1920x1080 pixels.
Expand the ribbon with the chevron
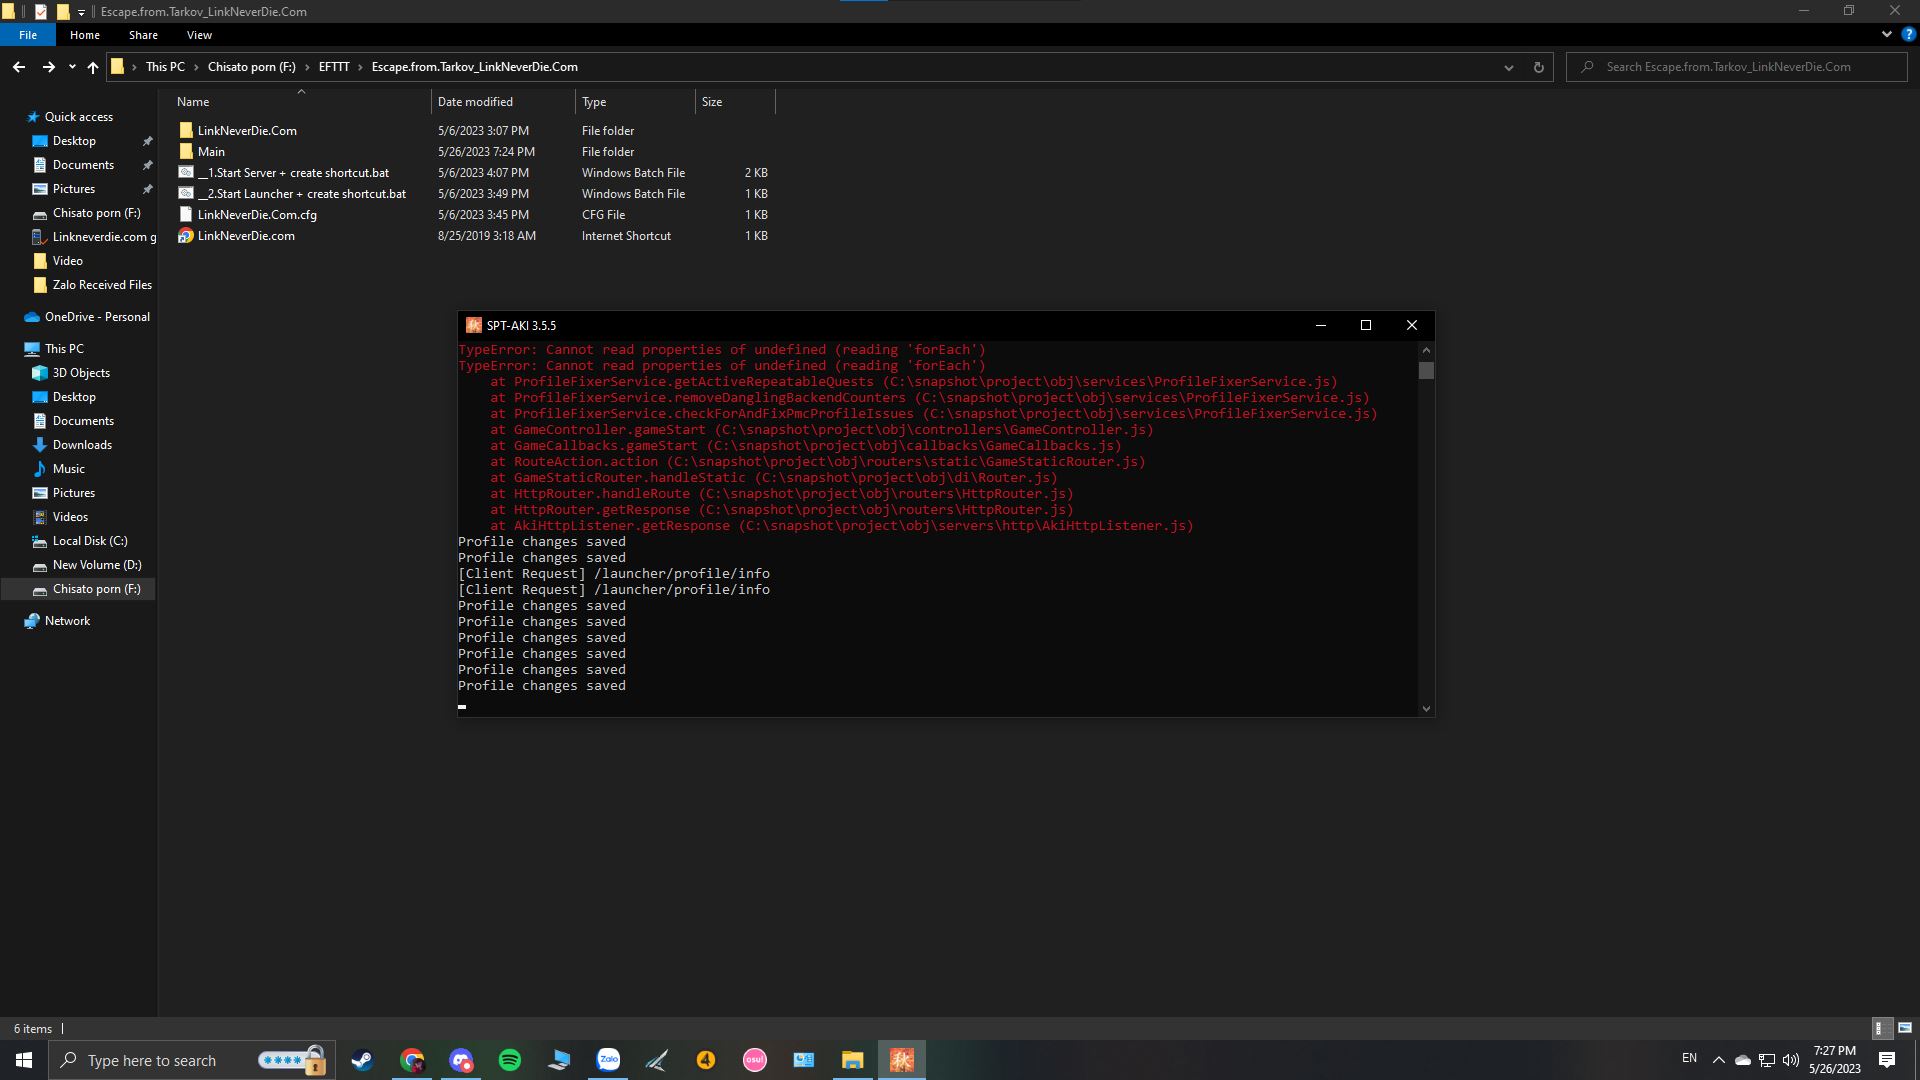click(x=1886, y=34)
